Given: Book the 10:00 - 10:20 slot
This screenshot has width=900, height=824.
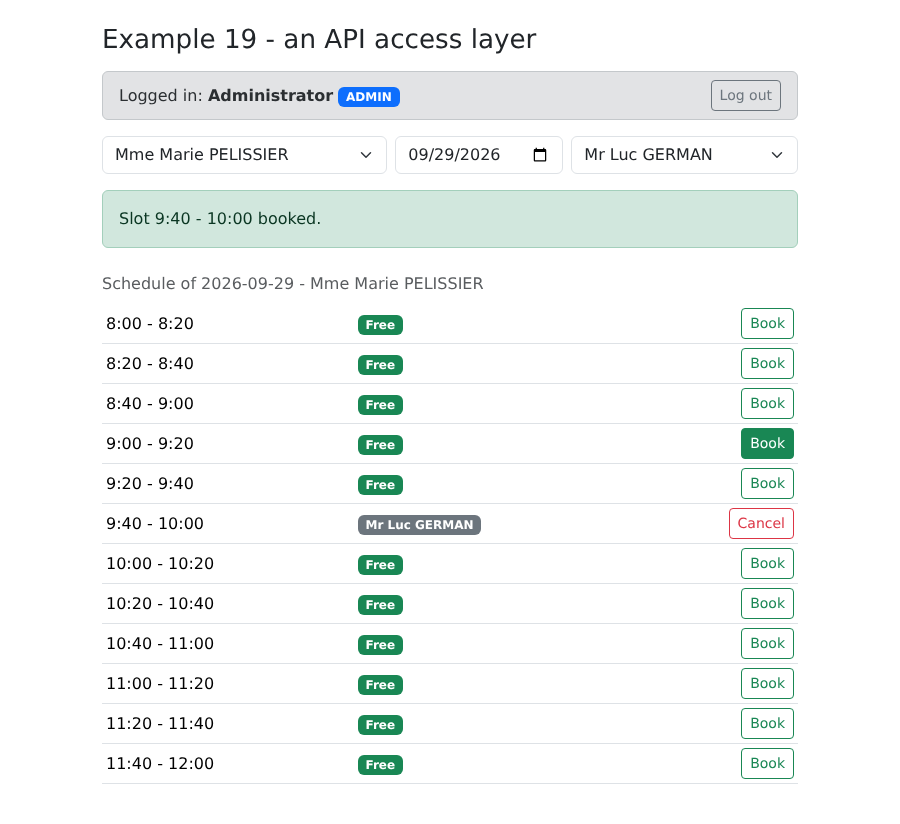Looking at the screenshot, I should tap(767, 563).
